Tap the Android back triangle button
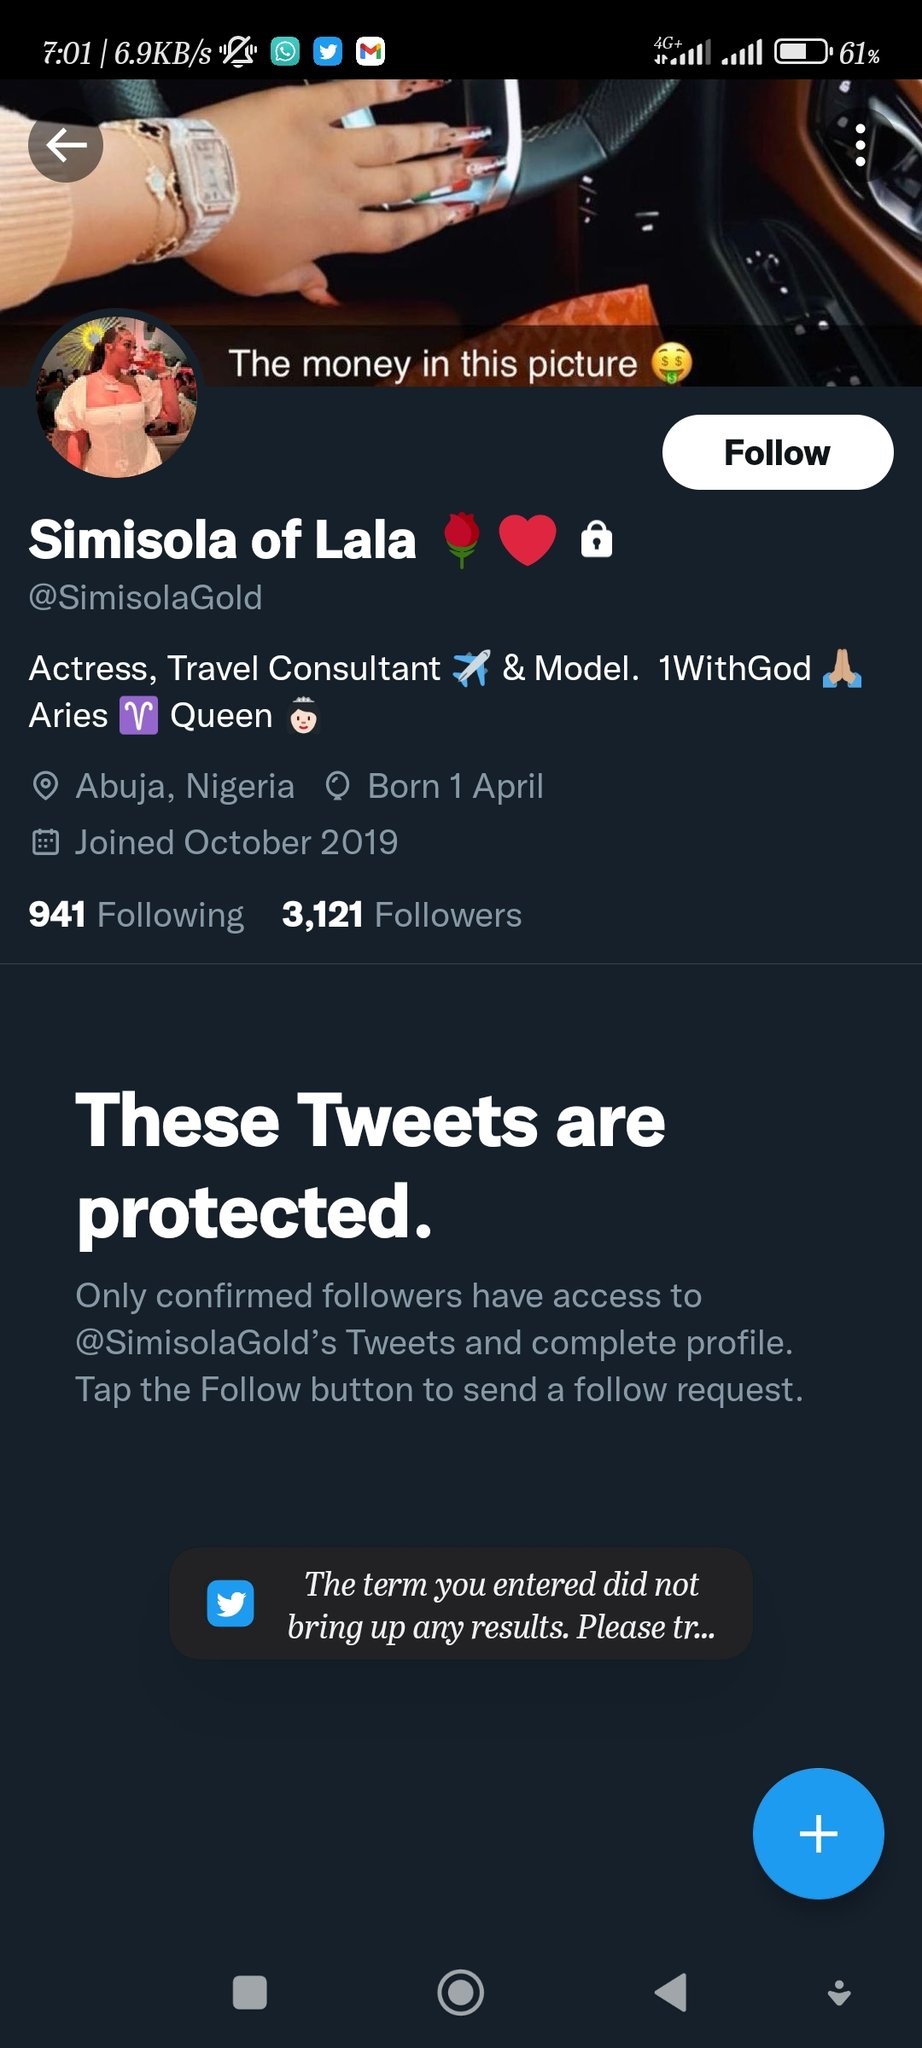Viewport: 922px width, 2048px height. click(x=671, y=1992)
